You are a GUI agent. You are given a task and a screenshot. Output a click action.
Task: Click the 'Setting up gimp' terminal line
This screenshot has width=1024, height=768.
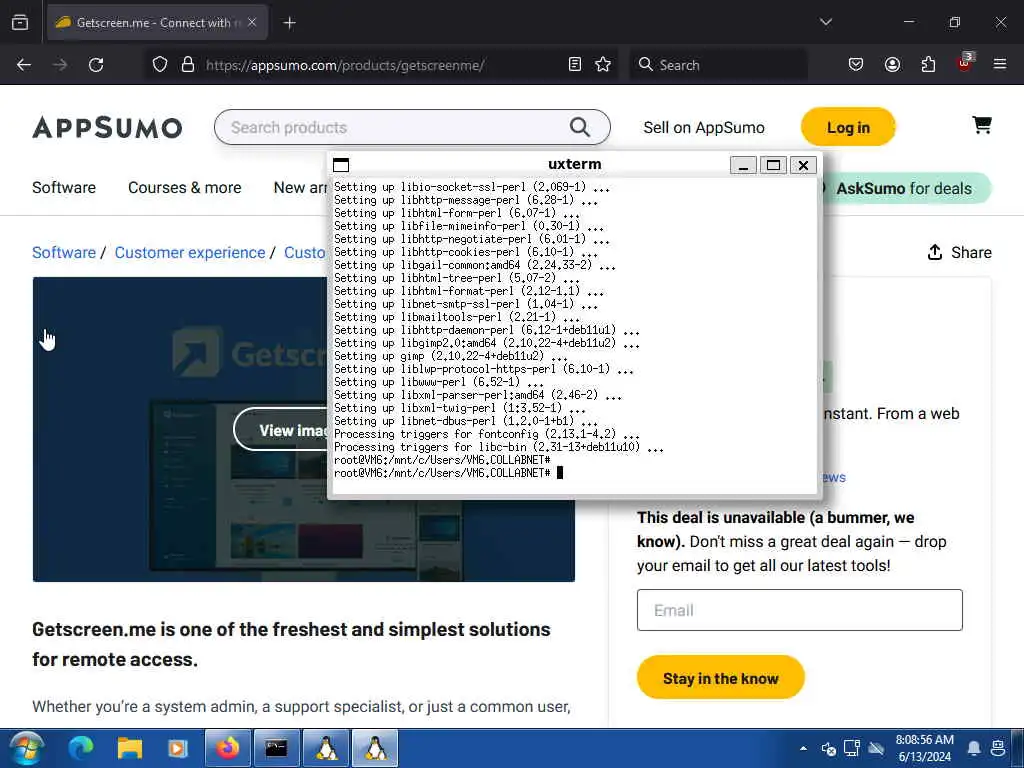(x=451, y=356)
